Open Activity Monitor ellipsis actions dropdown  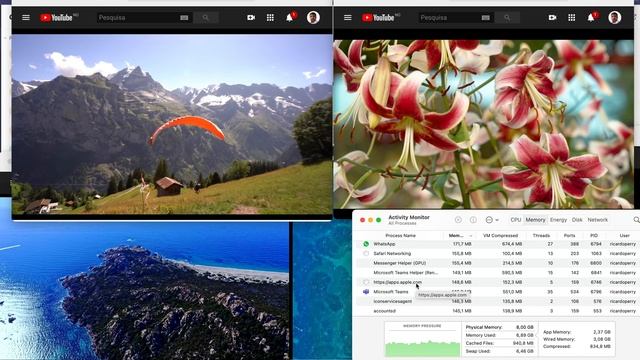coord(492,220)
